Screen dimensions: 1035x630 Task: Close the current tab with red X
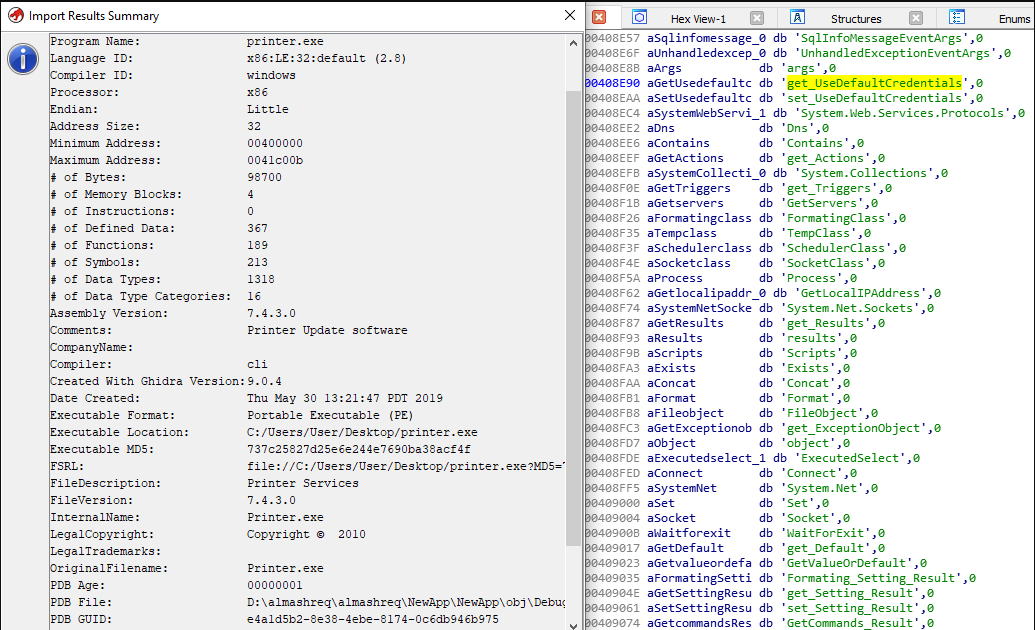coord(599,18)
